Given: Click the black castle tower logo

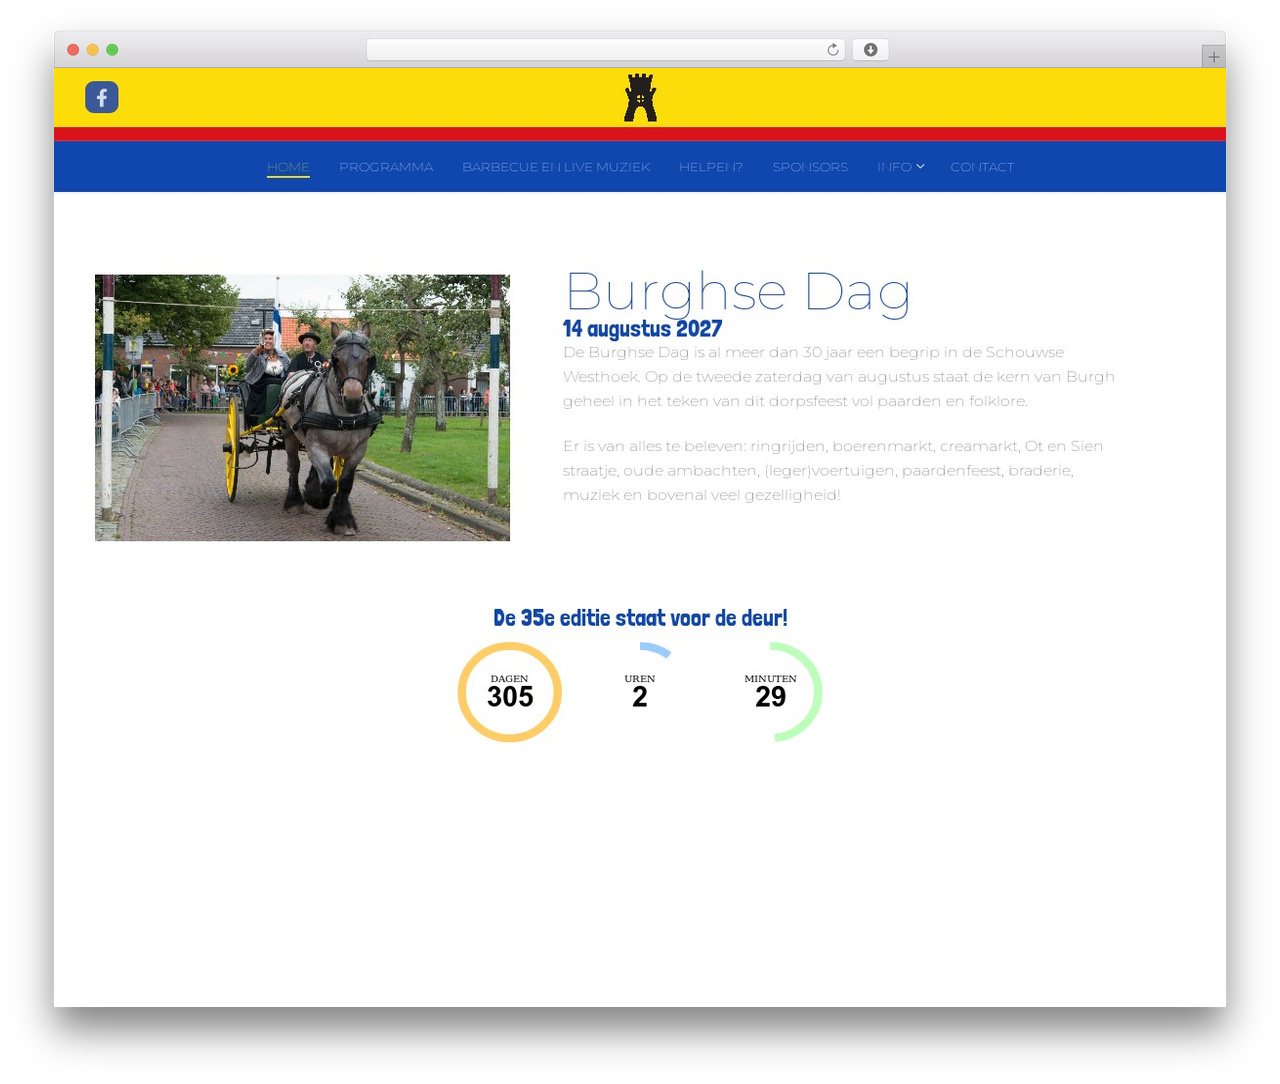Looking at the screenshot, I should point(640,98).
